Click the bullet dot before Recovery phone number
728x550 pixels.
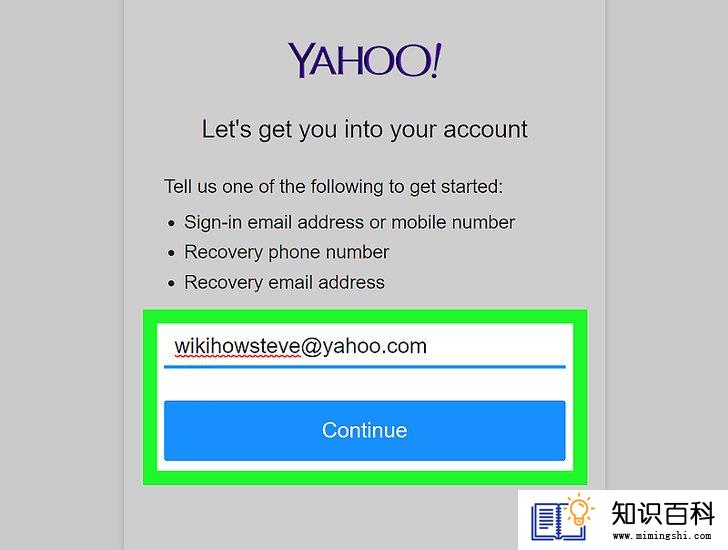pos(171,253)
